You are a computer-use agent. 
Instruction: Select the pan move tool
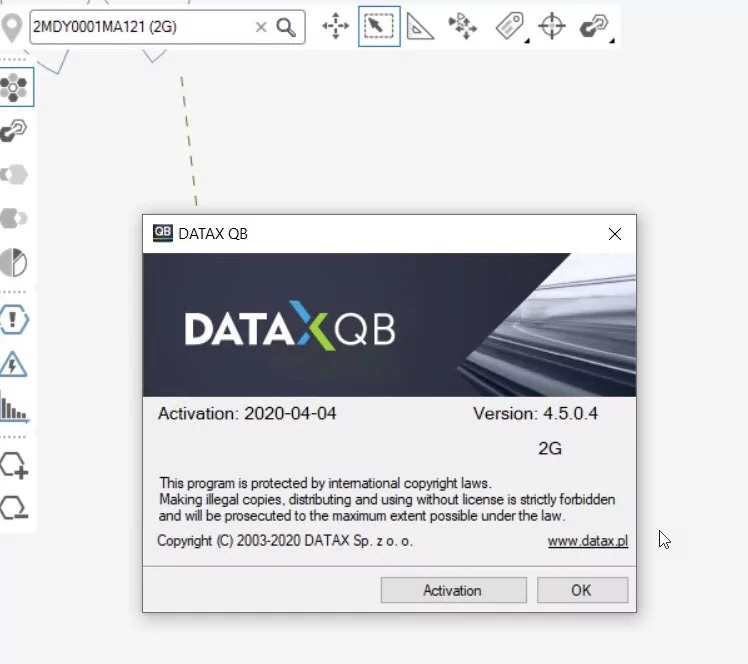[x=335, y=26]
